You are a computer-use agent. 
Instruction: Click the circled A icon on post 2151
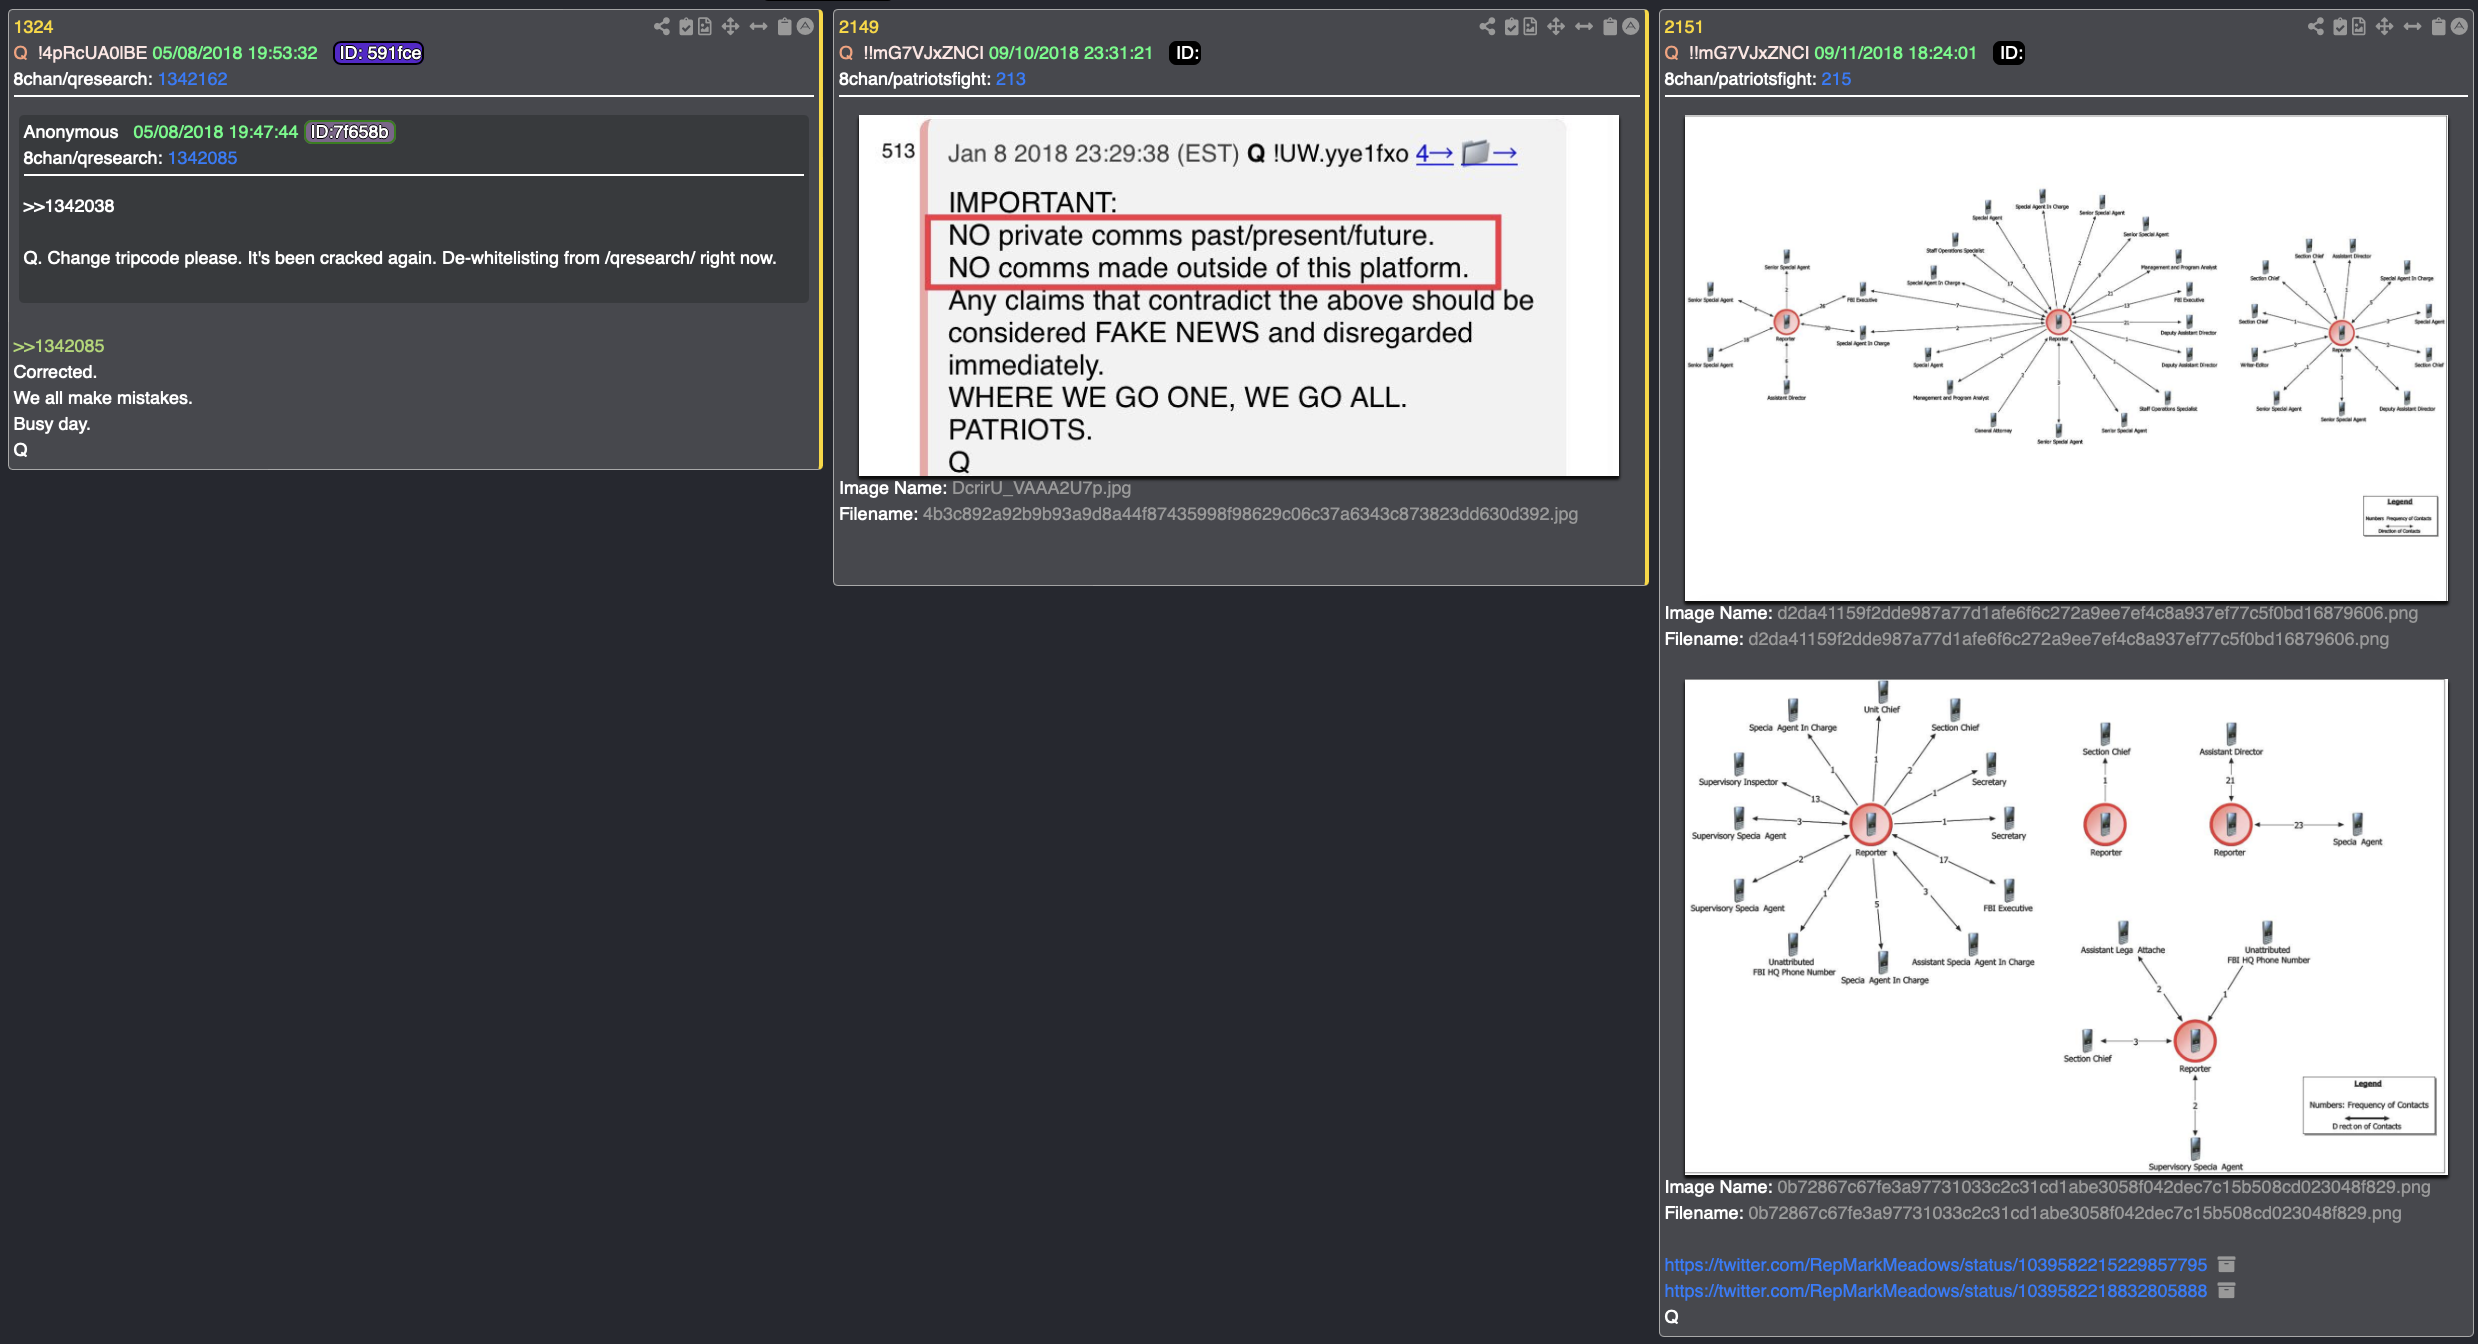pos(2459,27)
